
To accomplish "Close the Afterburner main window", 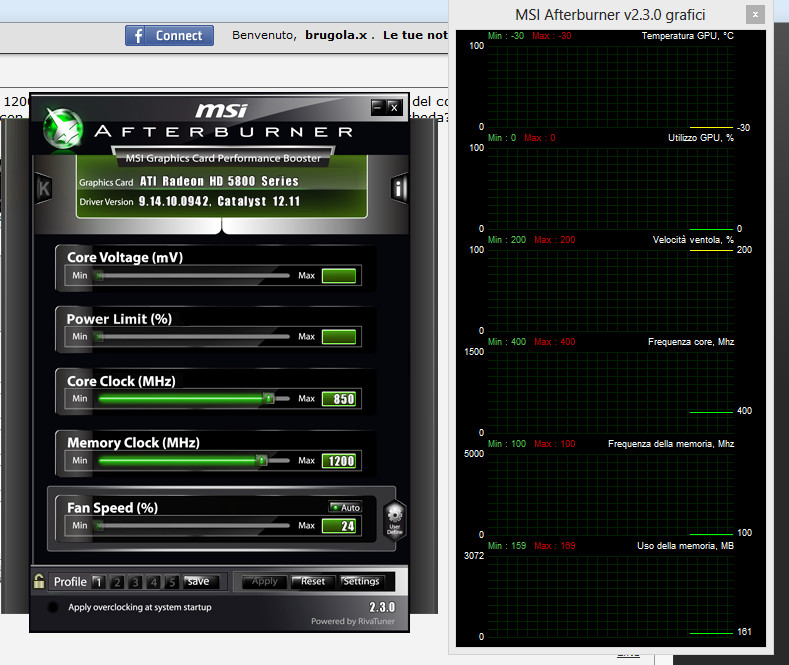I will click(394, 107).
